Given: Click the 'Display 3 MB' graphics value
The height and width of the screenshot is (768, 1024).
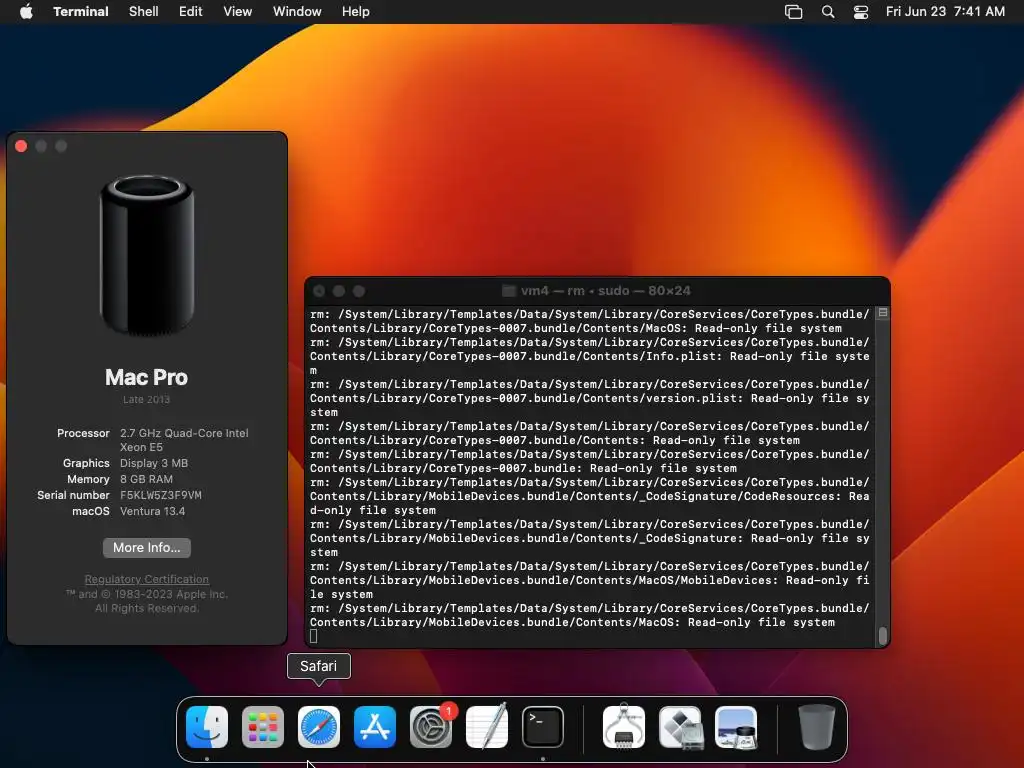Looking at the screenshot, I should 153,463.
